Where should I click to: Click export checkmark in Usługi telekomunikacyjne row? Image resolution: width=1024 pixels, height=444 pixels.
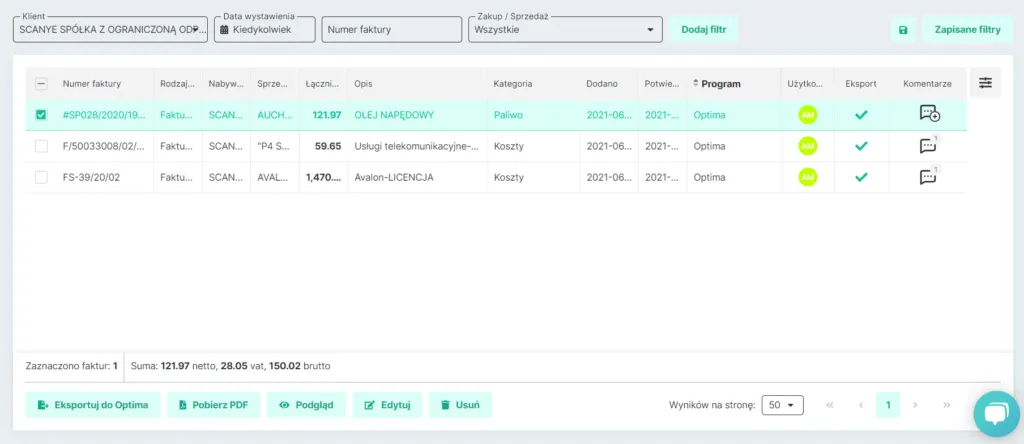861,146
